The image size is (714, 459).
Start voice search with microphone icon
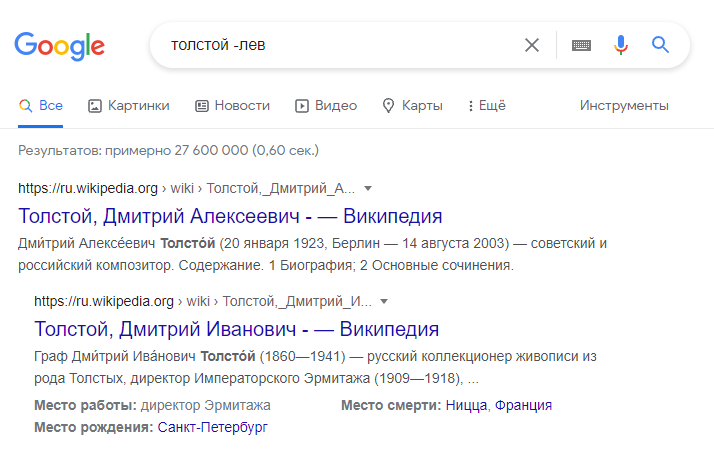(621, 45)
